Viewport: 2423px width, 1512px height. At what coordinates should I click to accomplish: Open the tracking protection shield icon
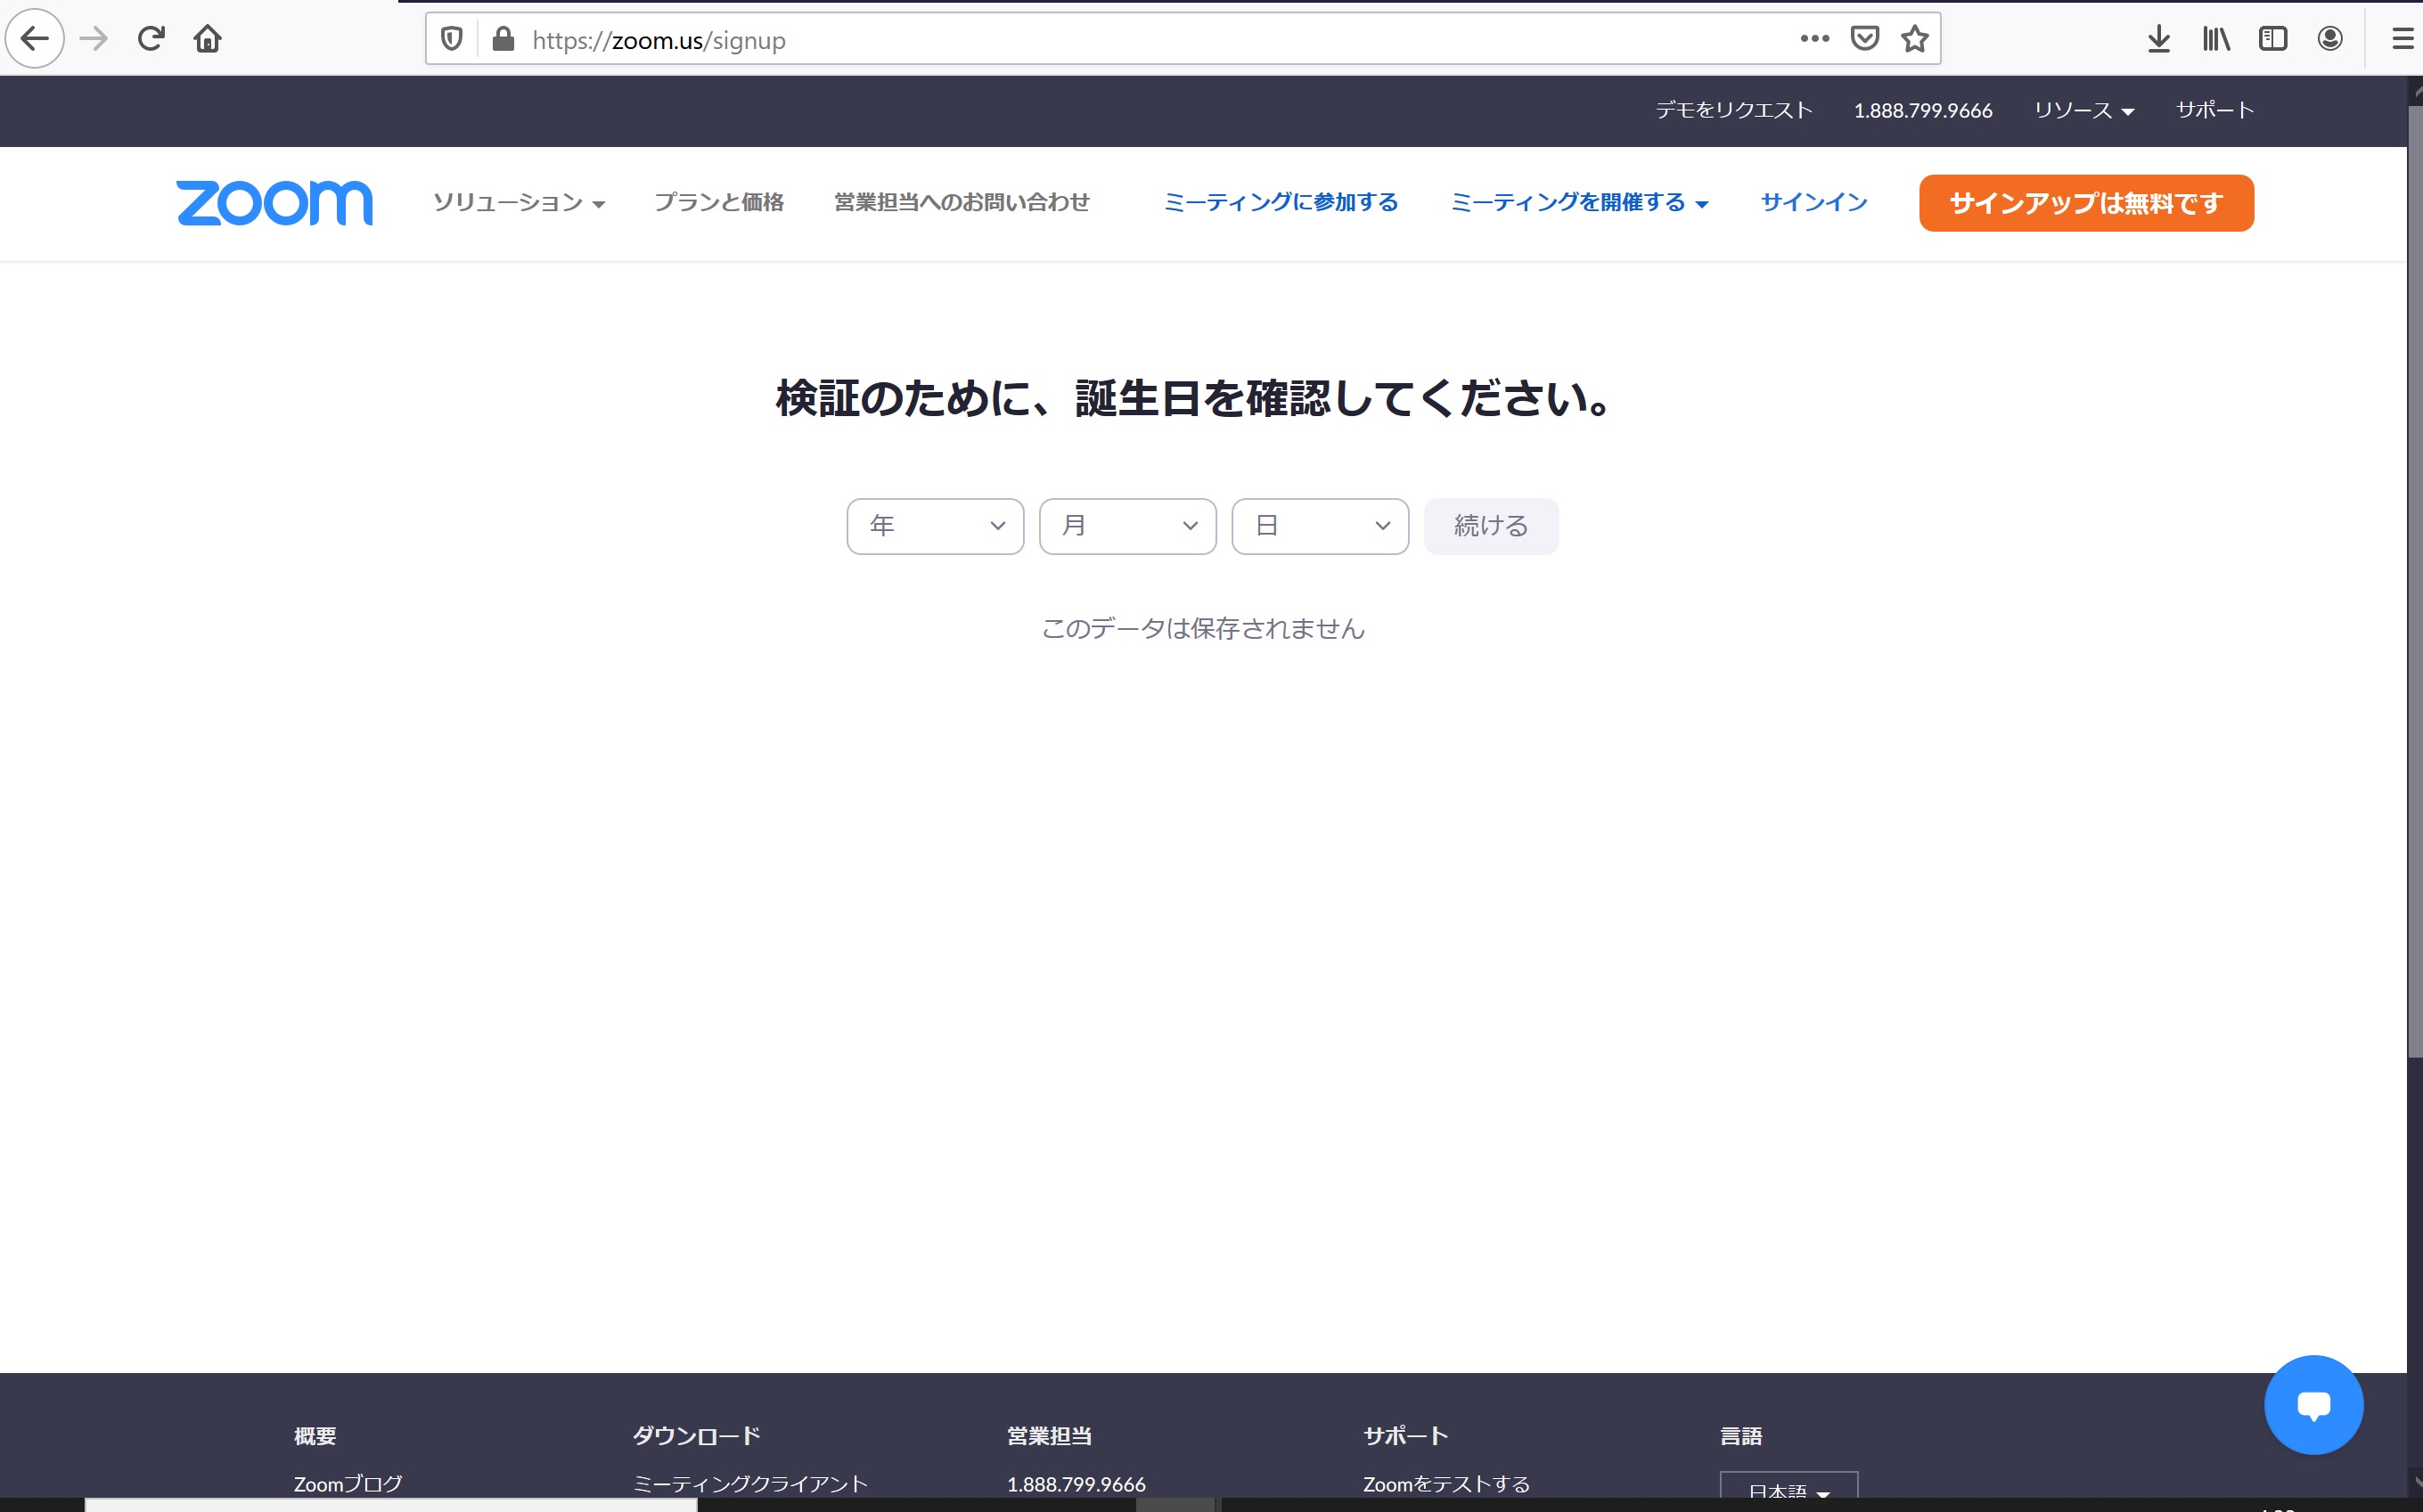[452, 39]
